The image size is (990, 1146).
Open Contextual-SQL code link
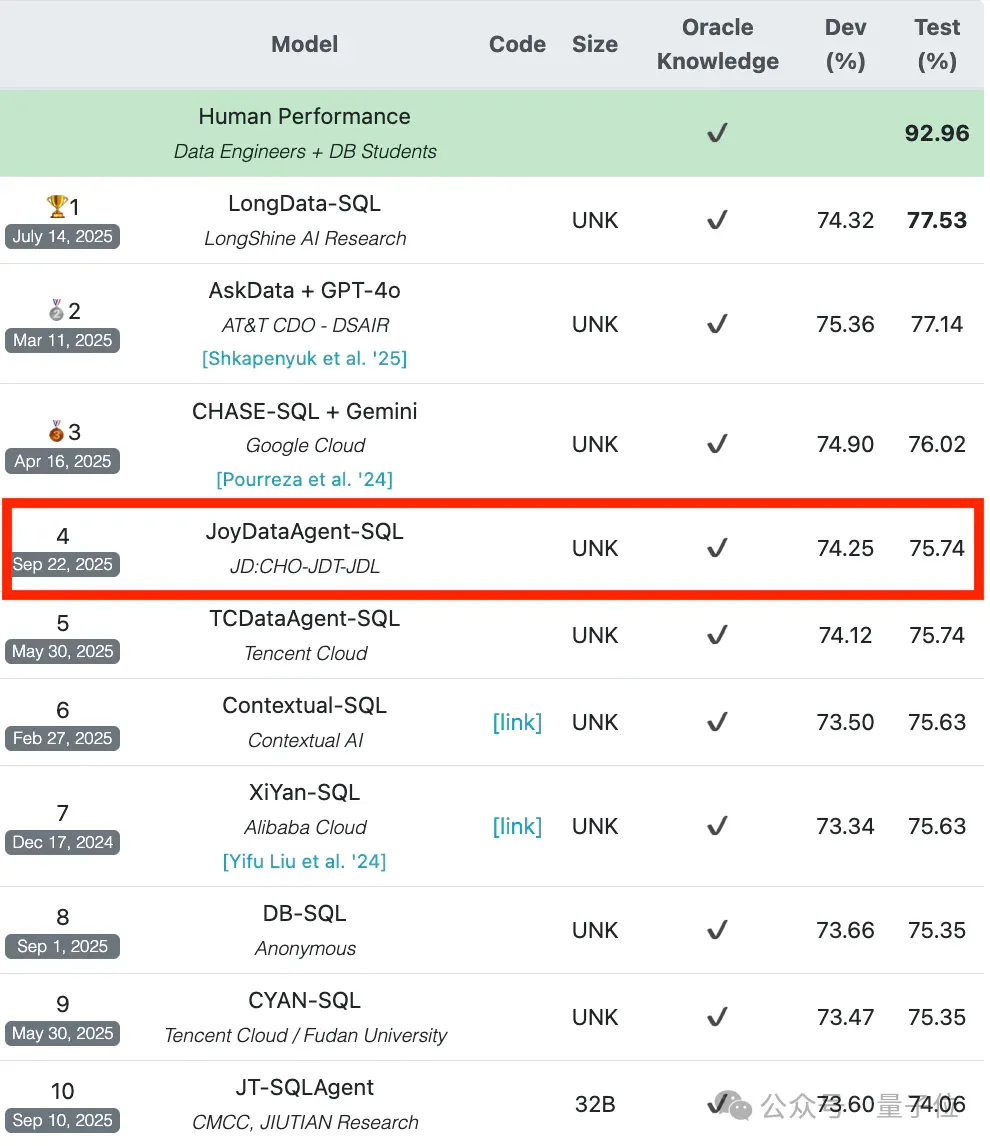click(517, 722)
